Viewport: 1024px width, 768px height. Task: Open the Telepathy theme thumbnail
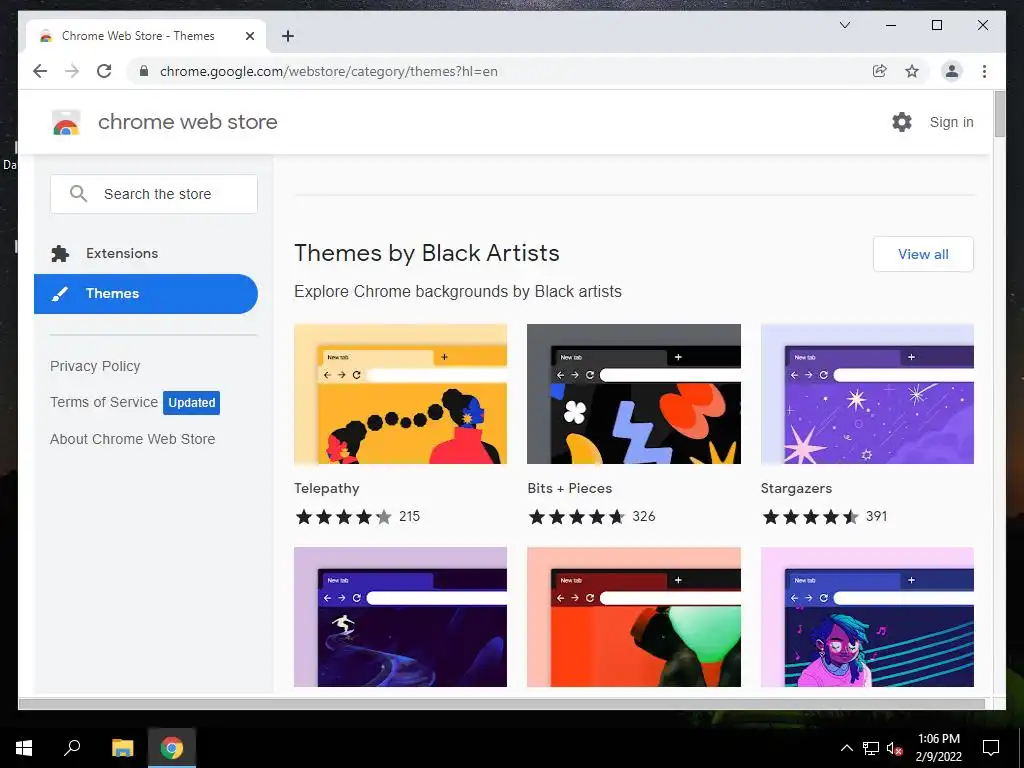coord(400,394)
